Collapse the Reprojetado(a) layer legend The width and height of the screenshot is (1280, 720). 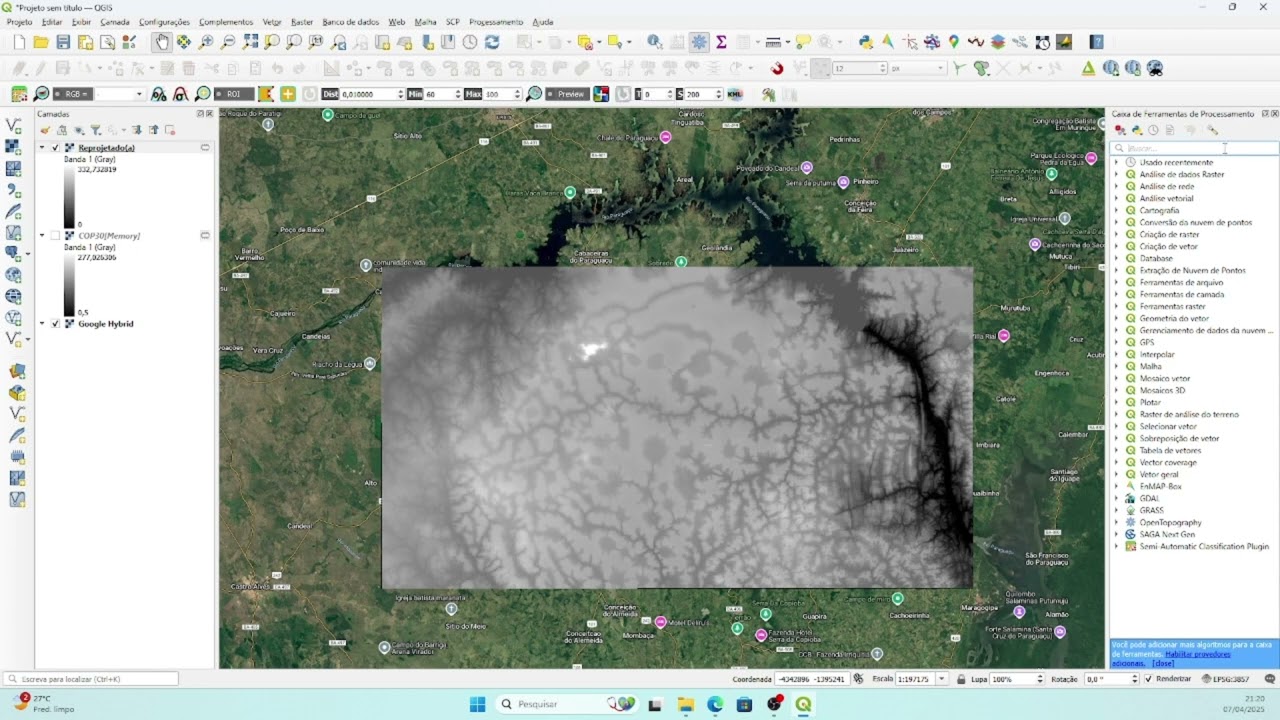42,148
